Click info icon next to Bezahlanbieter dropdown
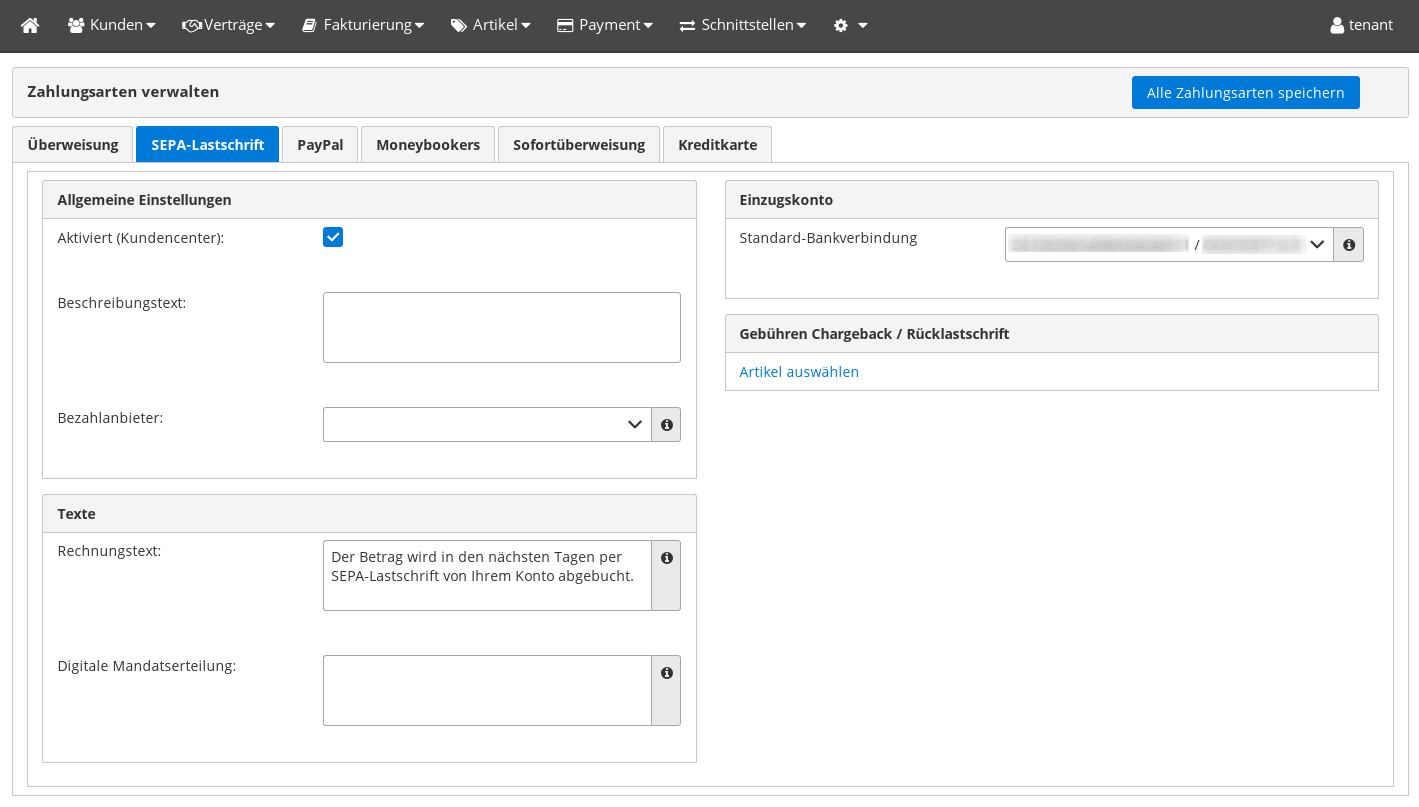The image size is (1419, 807). coord(666,425)
